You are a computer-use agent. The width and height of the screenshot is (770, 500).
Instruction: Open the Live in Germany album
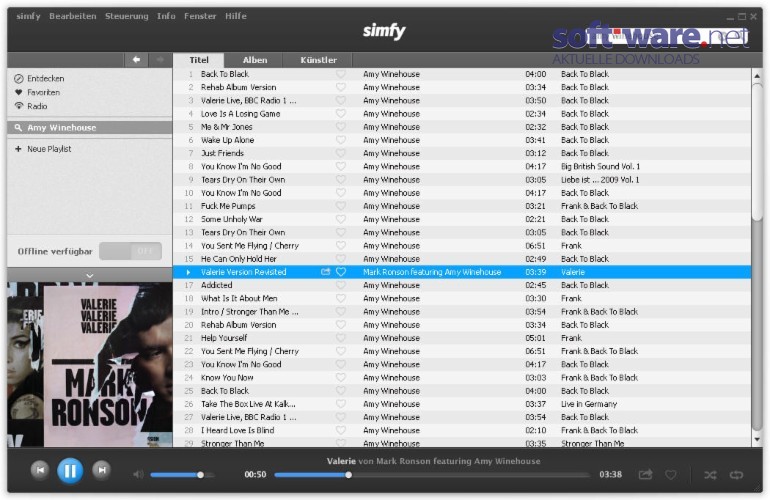[589, 404]
